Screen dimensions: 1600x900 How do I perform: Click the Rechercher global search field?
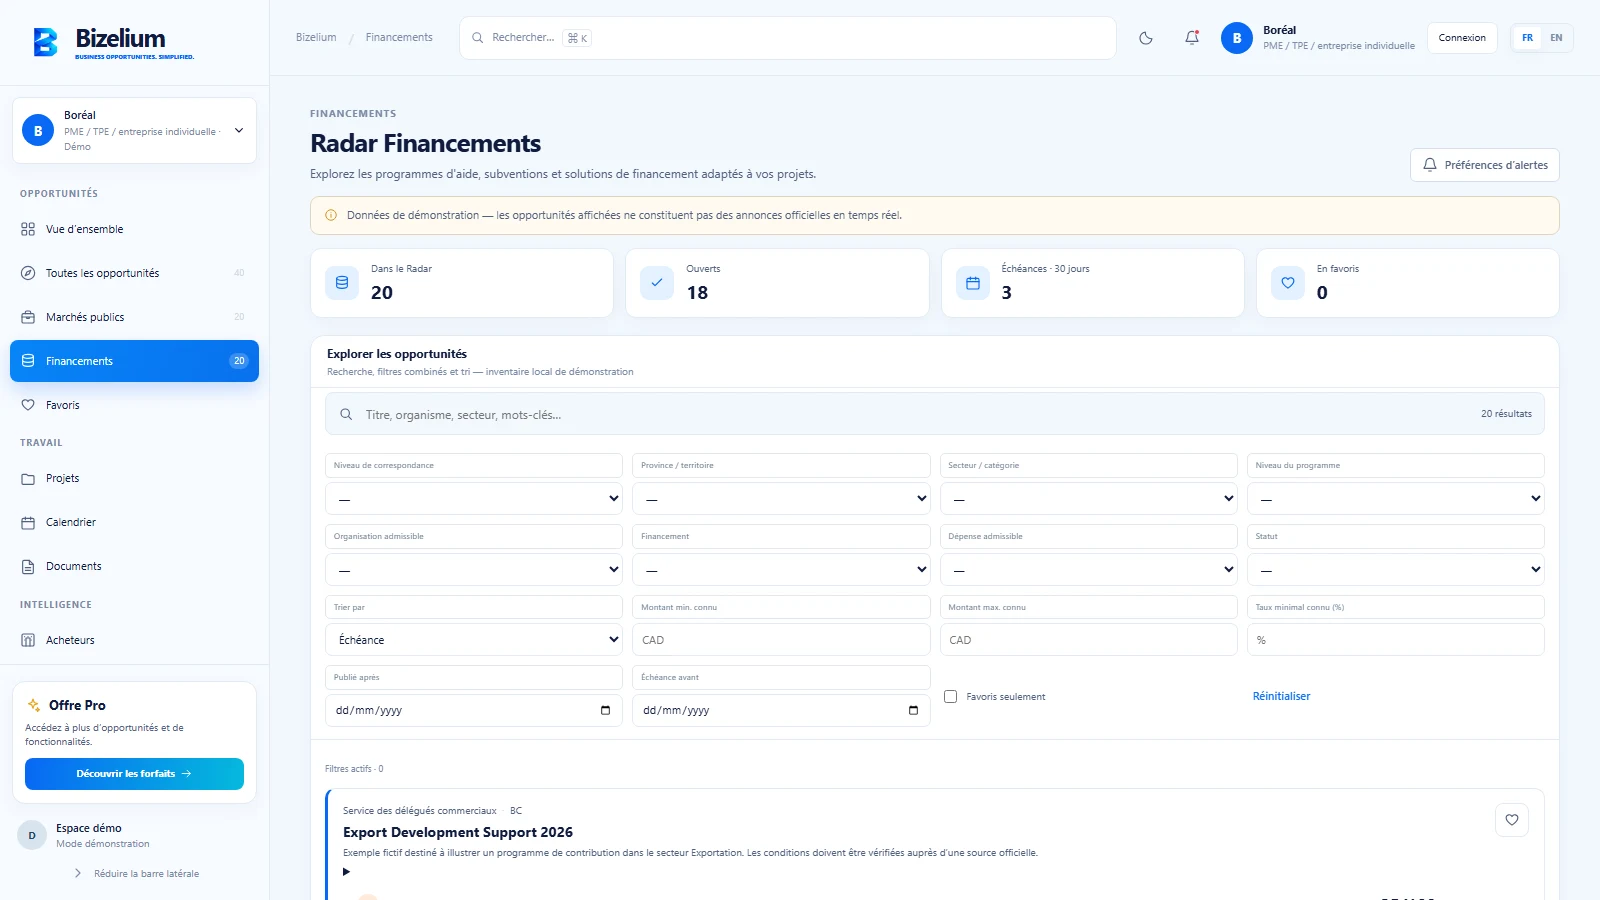coord(788,38)
